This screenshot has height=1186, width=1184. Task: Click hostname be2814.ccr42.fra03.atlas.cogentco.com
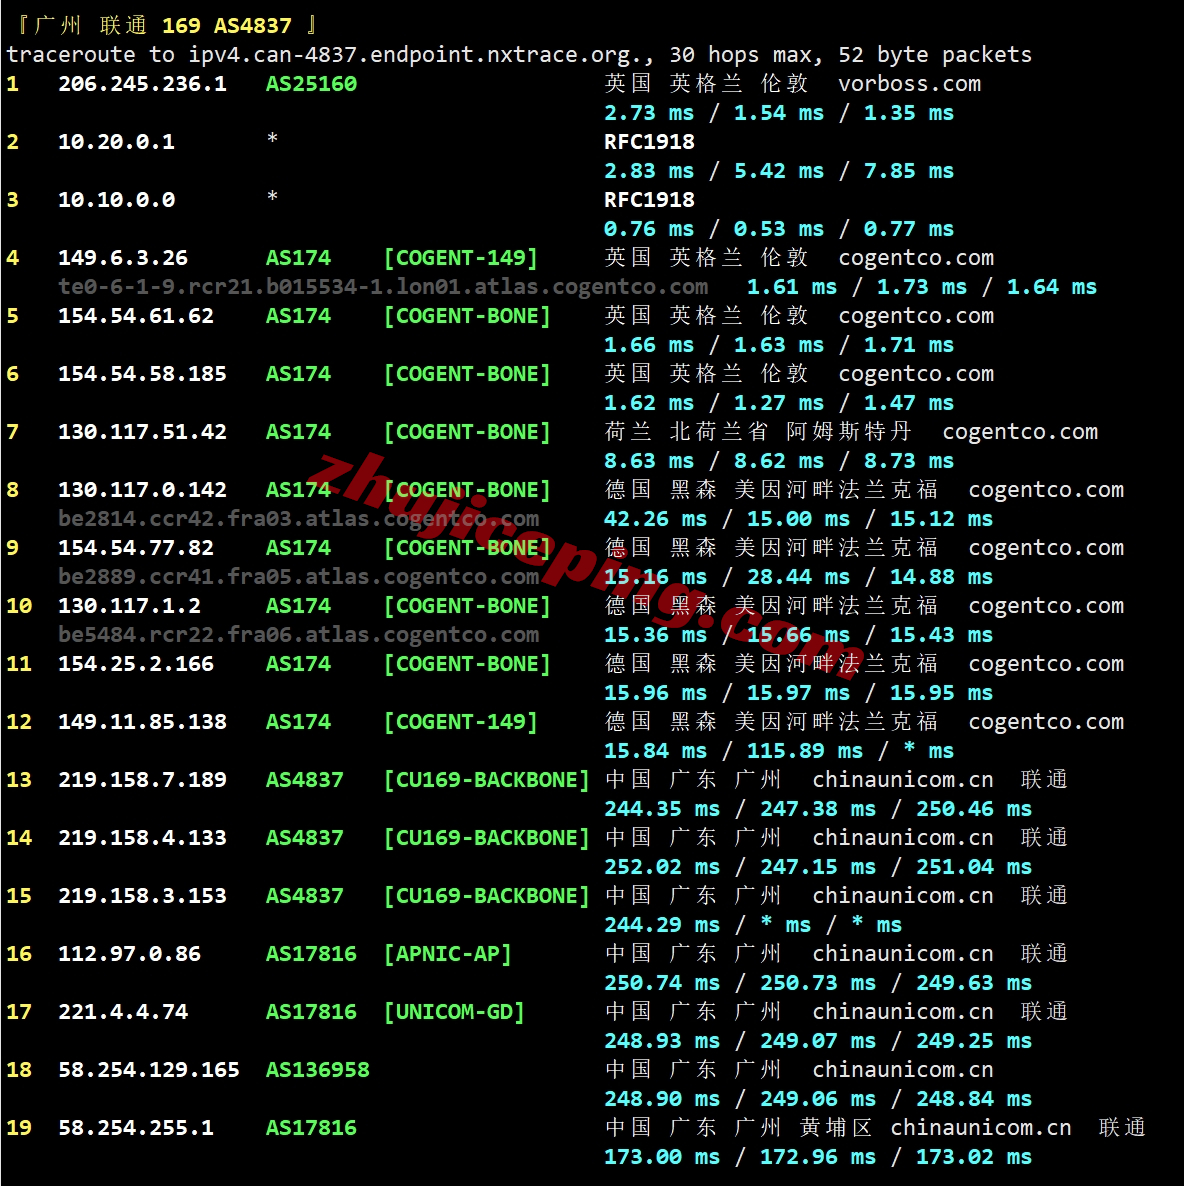click(x=299, y=519)
